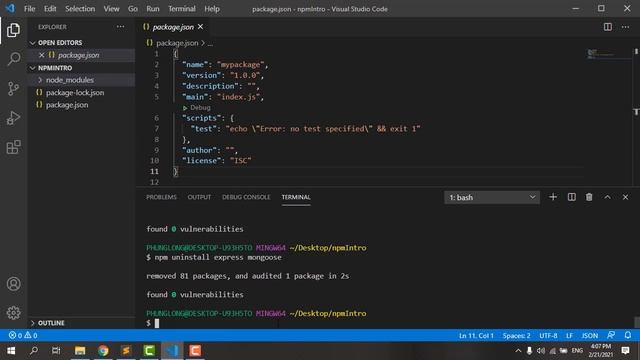Screen dimensions: 640x360
Task: Close the terminal panel
Action: 625,197
